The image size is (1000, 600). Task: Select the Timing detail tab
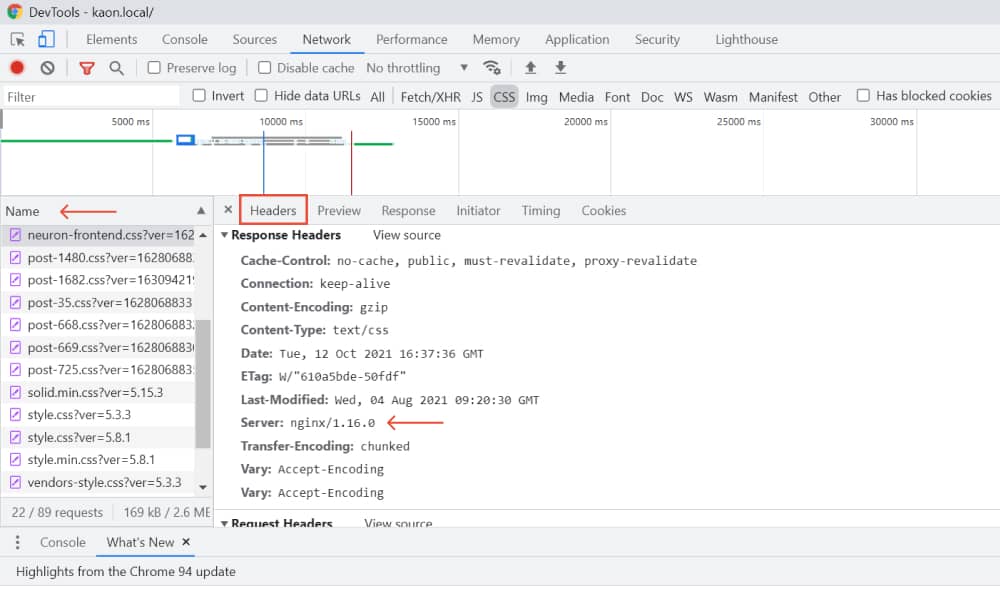(541, 210)
